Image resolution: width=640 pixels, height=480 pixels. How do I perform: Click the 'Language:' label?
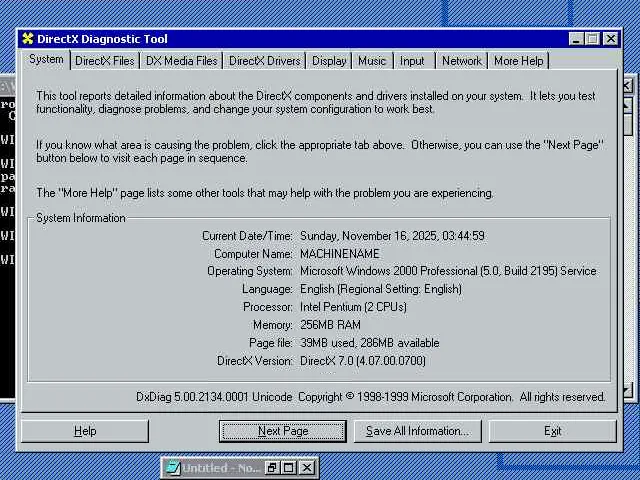[x=267, y=289]
